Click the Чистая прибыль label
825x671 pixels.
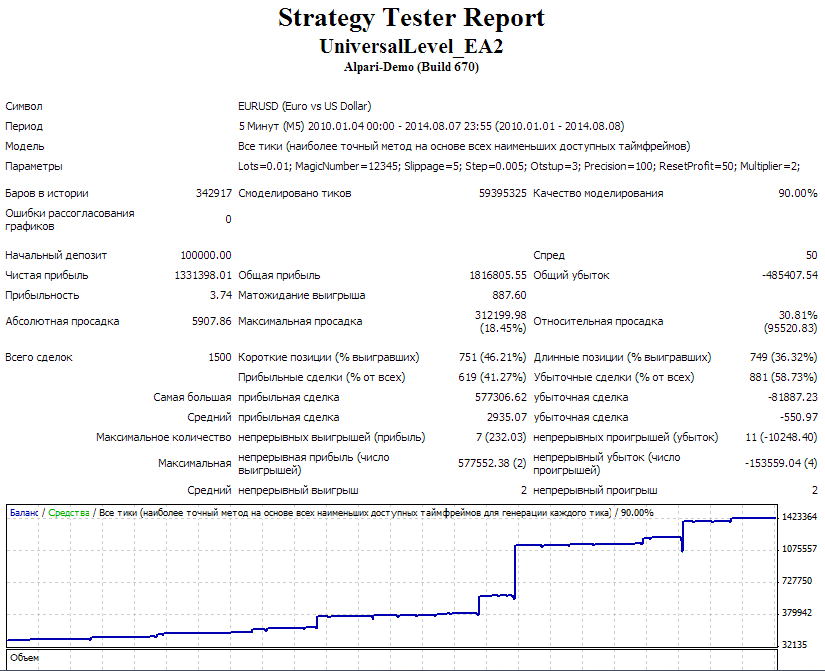click(47, 275)
